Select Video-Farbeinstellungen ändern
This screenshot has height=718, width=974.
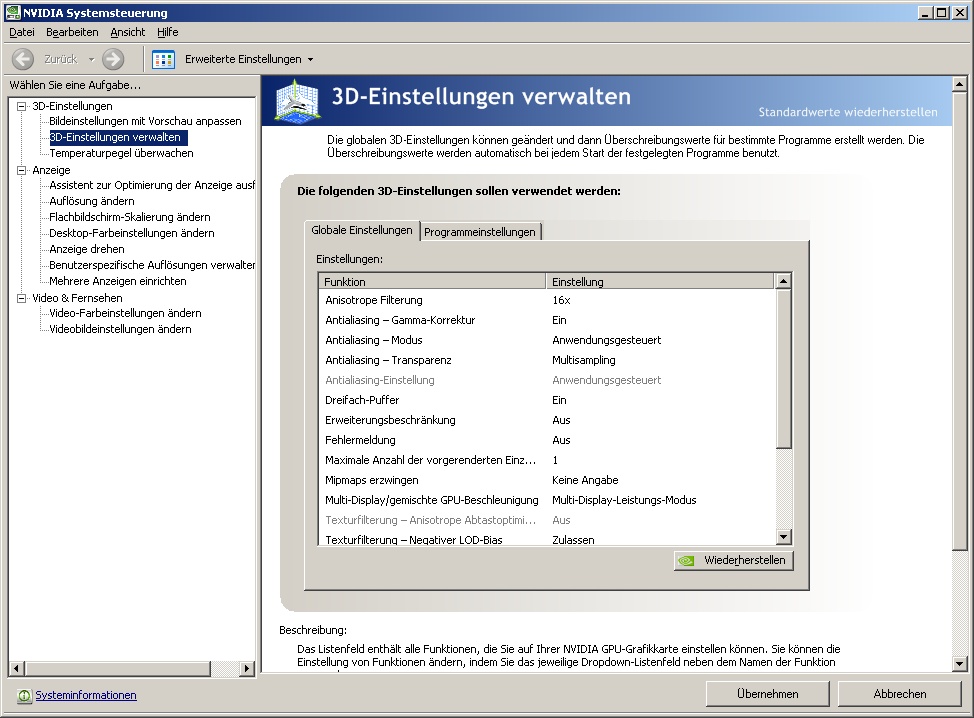click(125, 314)
